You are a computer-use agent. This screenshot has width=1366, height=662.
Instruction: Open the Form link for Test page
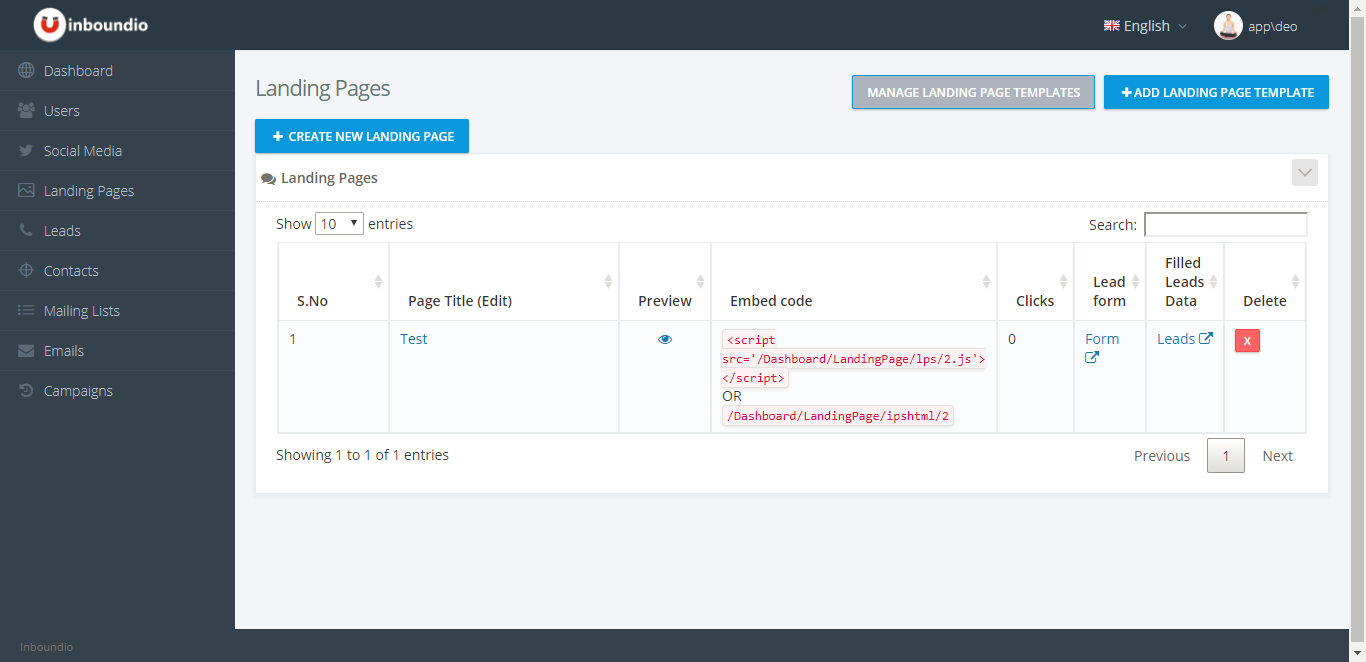(x=1102, y=339)
